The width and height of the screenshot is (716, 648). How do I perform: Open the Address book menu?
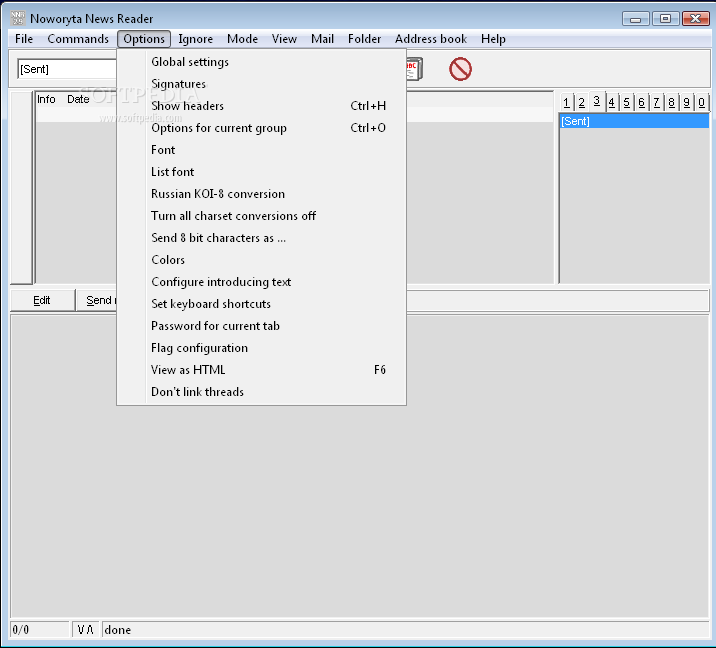tap(431, 39)
